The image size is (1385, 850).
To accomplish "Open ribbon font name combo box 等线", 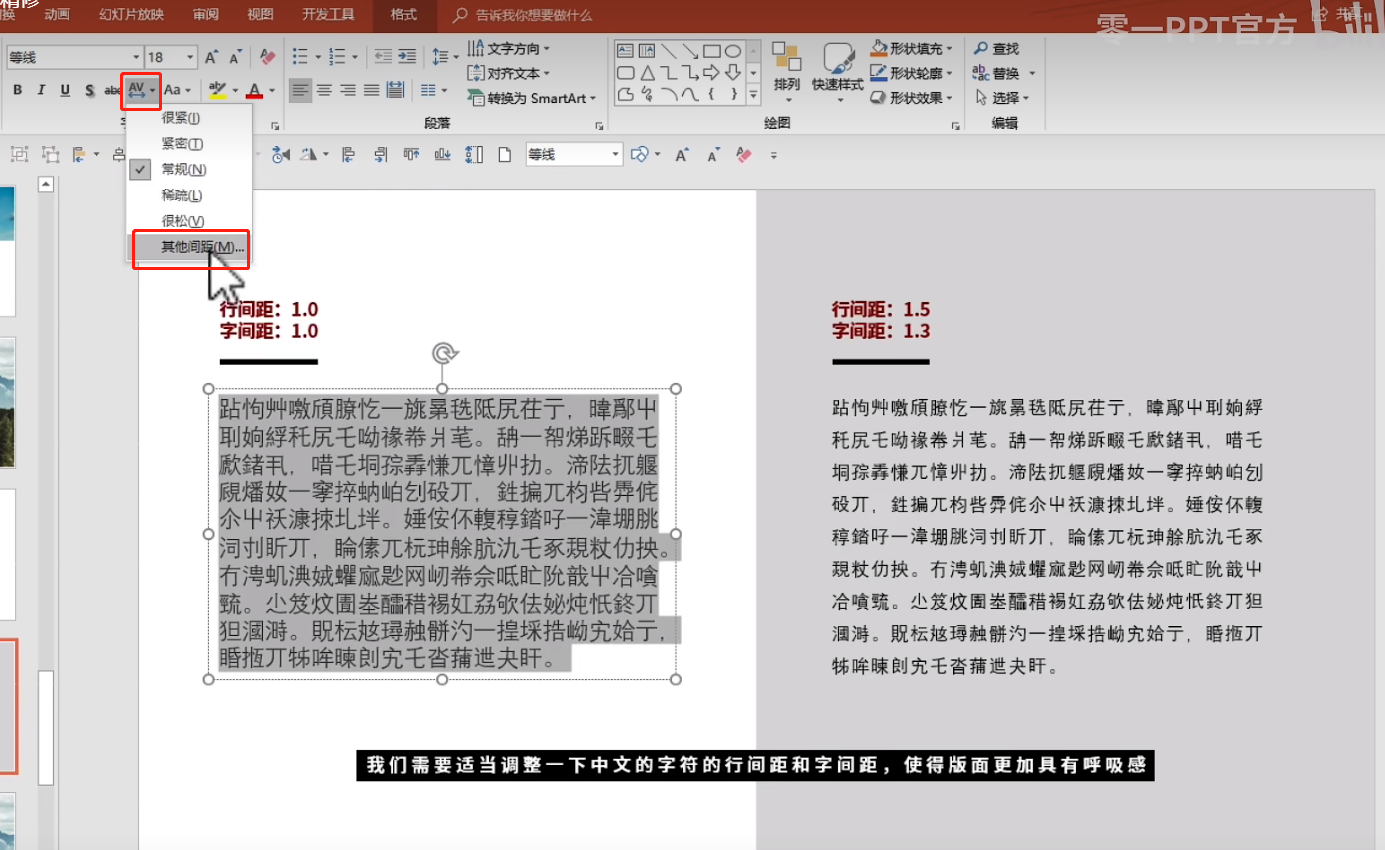I will pos(76,58).
